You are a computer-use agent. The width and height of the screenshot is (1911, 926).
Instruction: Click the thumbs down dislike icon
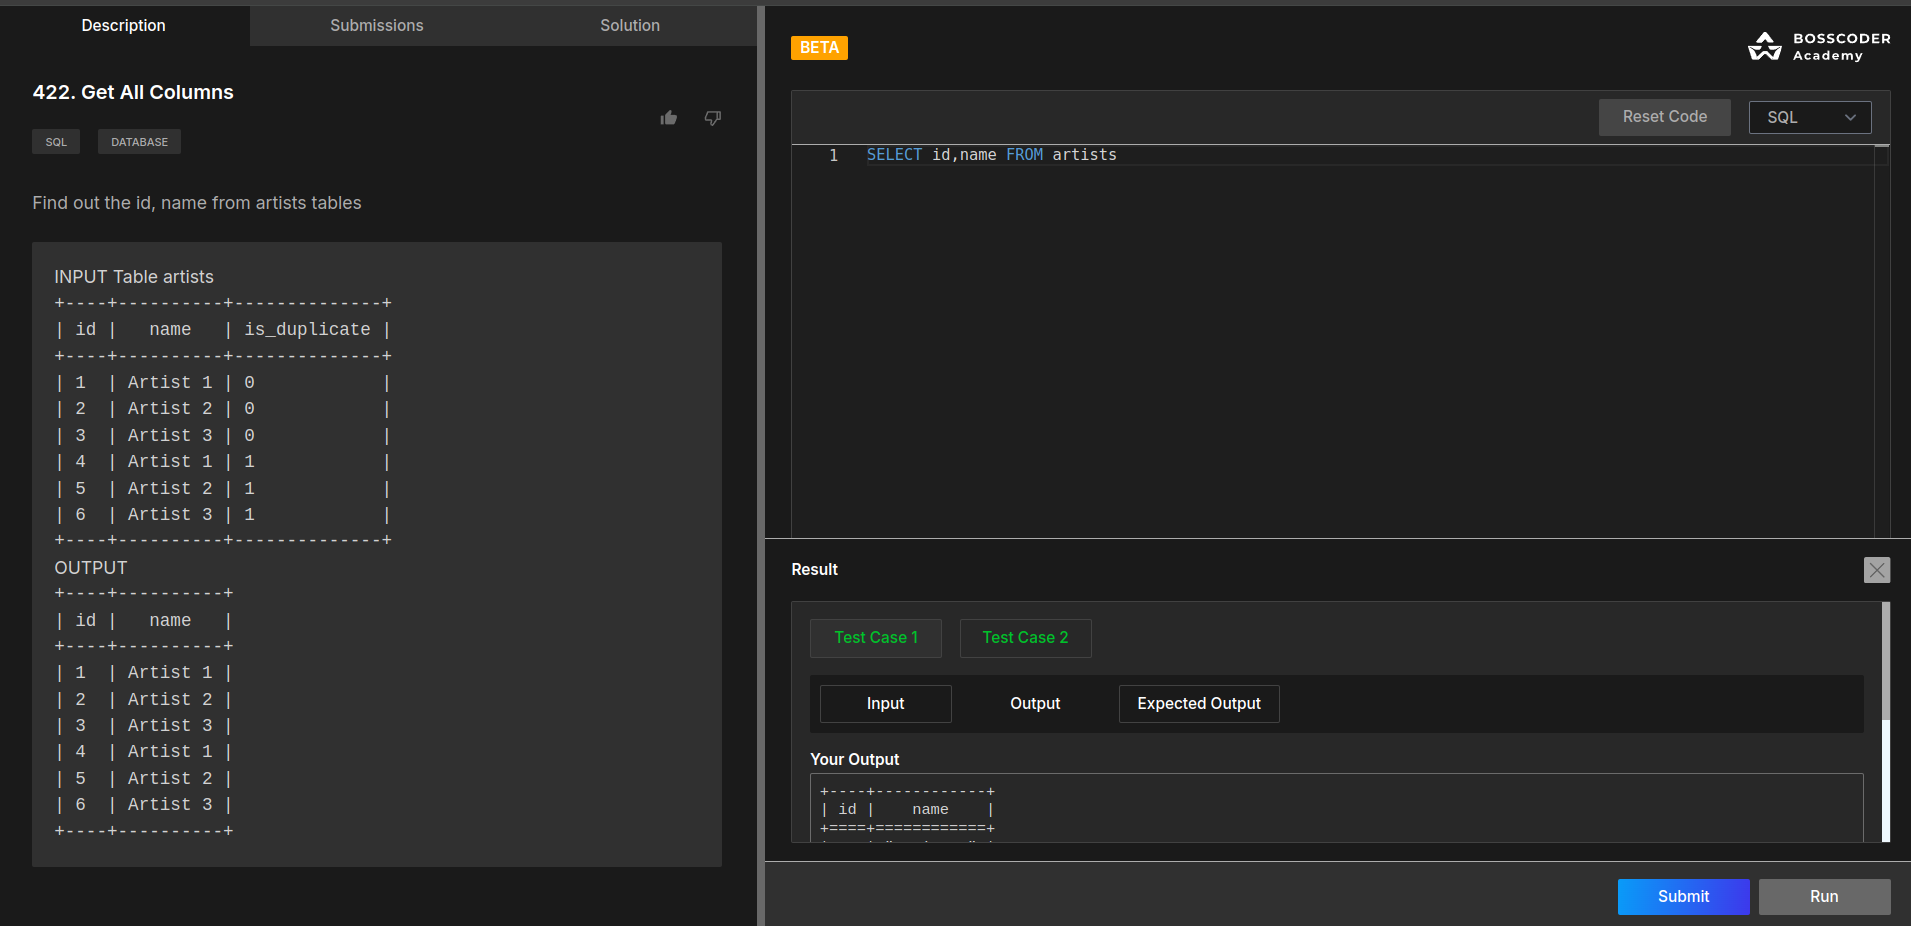point(713,118)
